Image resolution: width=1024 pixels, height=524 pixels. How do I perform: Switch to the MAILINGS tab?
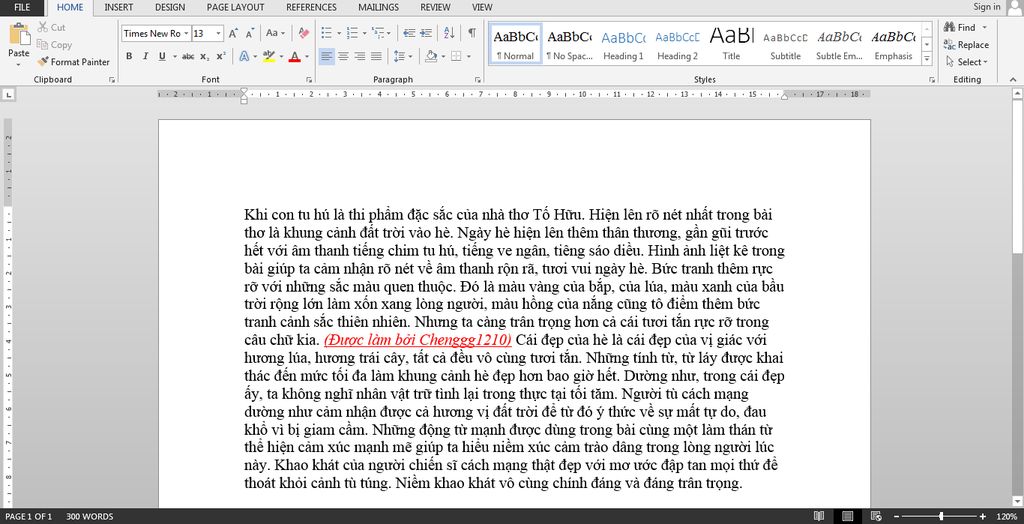click(379, 7)
